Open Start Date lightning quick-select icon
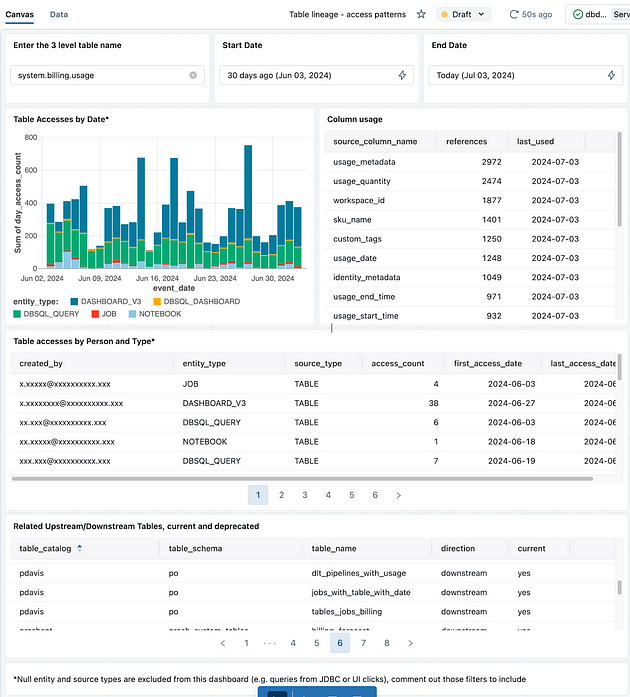The height and width of the screenshot is (697, 630). point(402,75)
